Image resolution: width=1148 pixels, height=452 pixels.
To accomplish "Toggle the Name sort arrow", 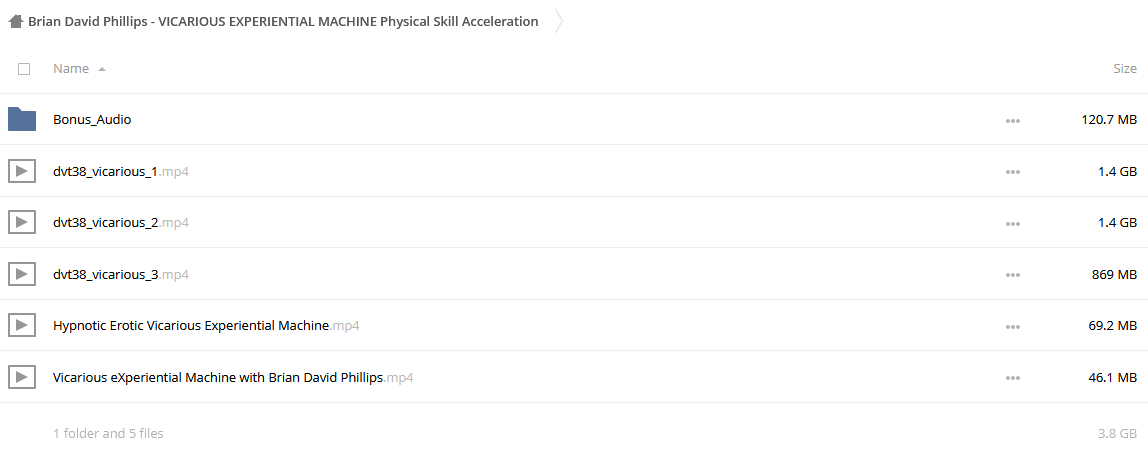I will coord(102,69).
